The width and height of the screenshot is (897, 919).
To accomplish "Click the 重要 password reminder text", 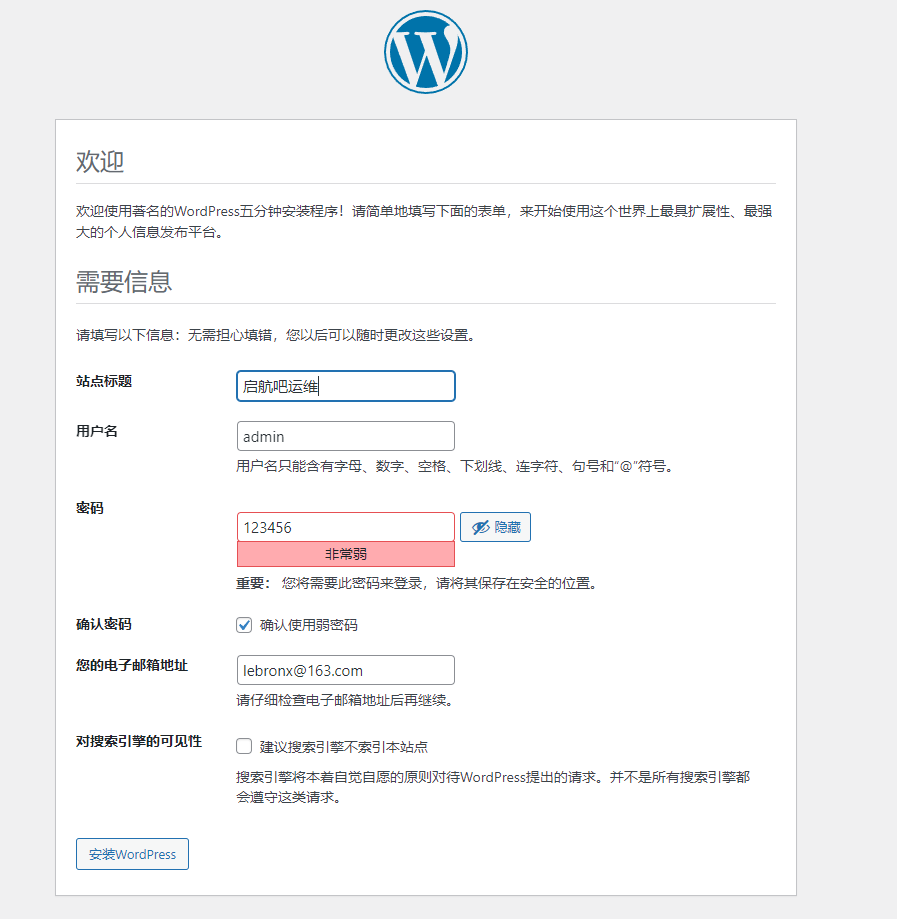I will pyautogui.click(x=418, y=584).
